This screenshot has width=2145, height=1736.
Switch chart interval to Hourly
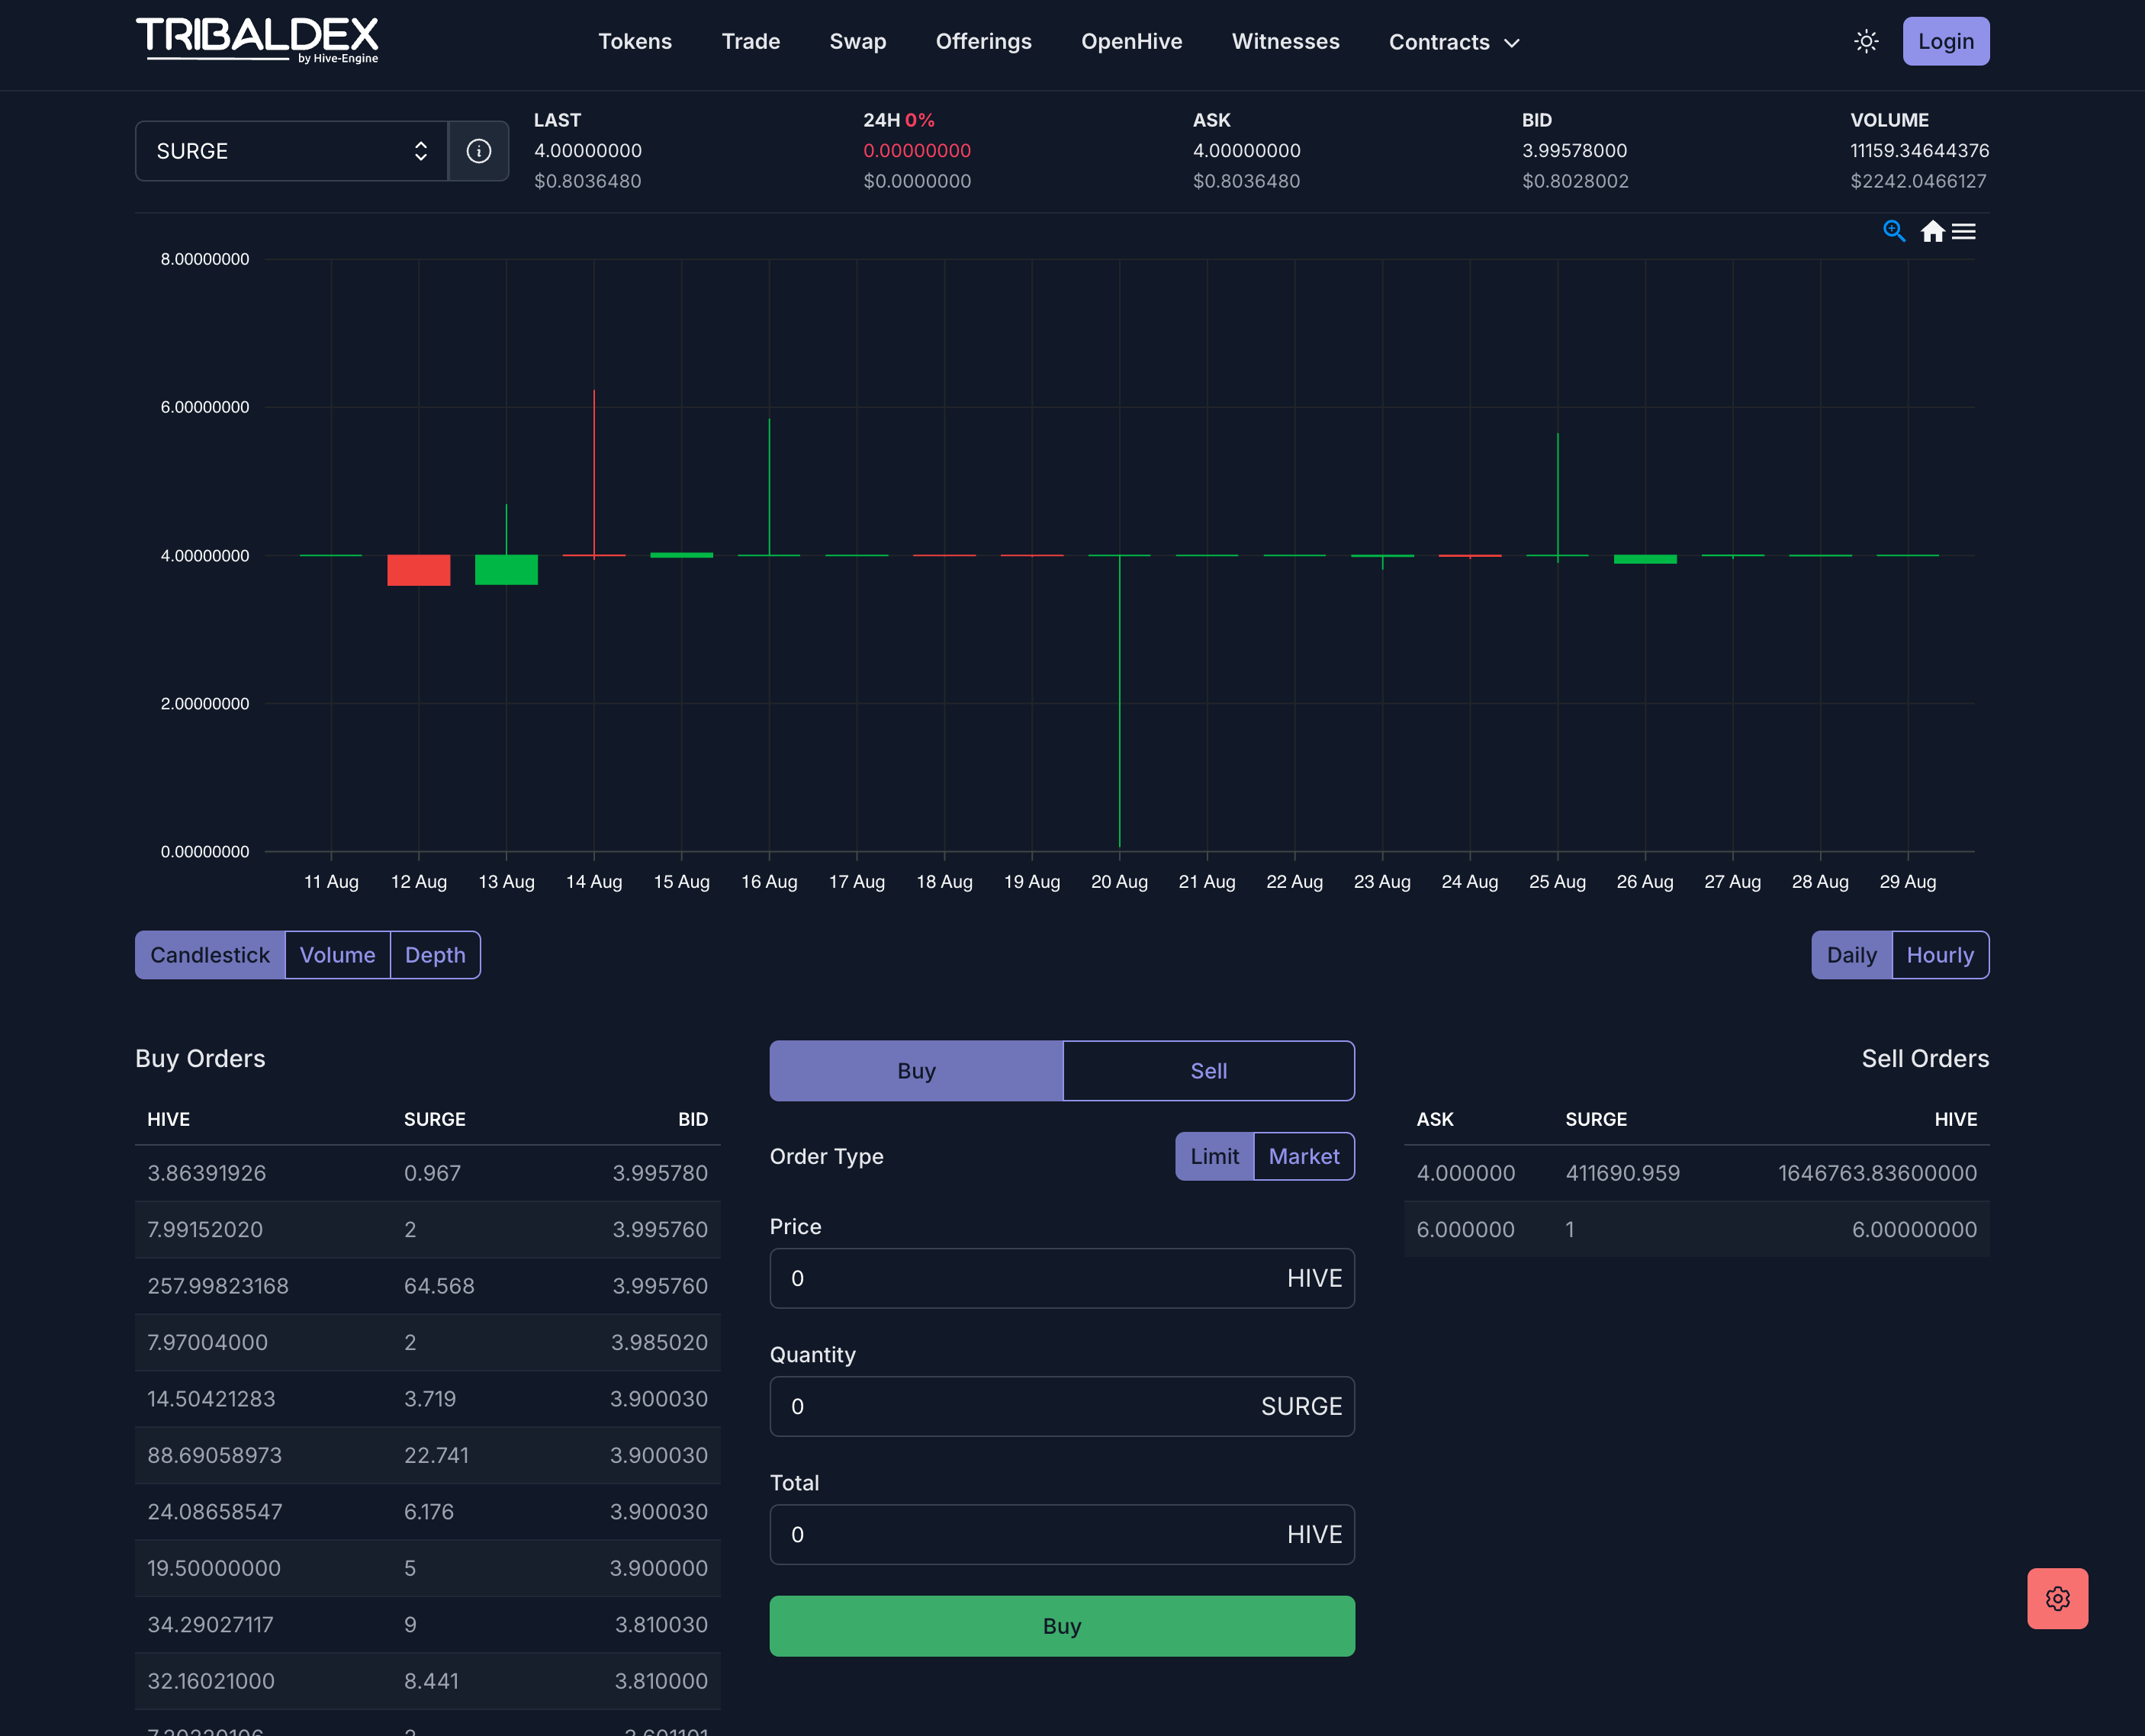click(1939, 955)
